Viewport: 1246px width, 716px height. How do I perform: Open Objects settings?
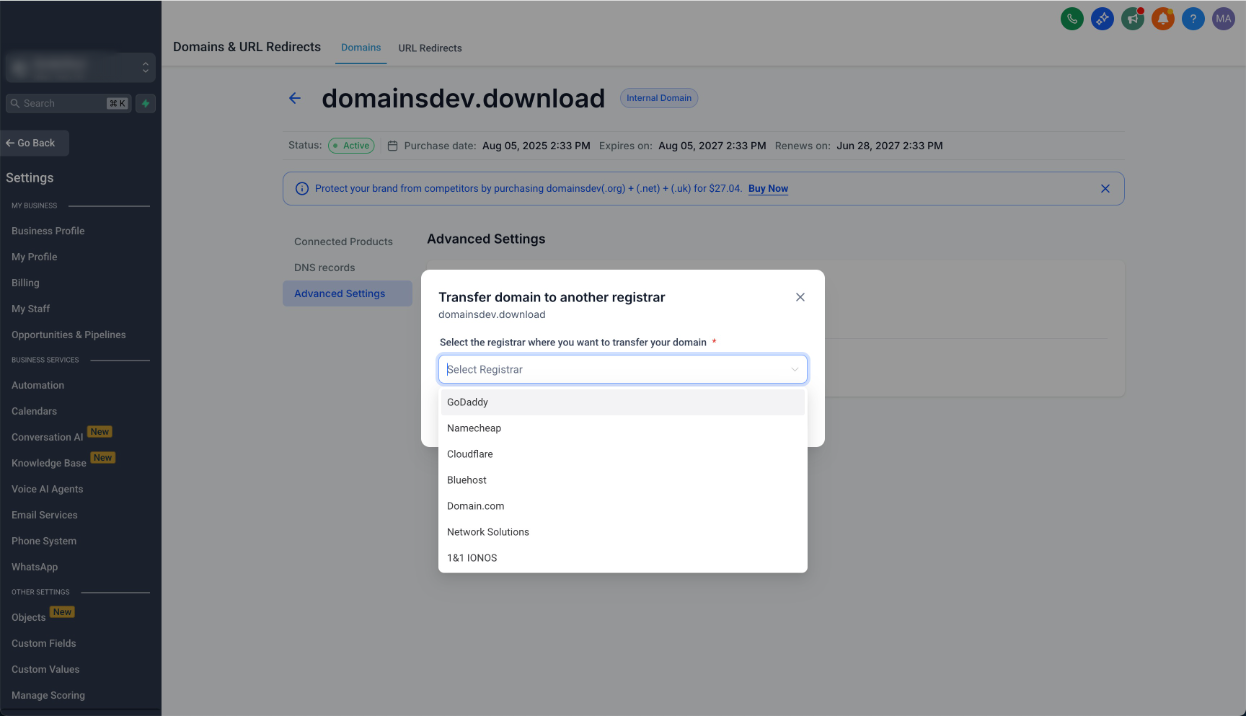28,617
